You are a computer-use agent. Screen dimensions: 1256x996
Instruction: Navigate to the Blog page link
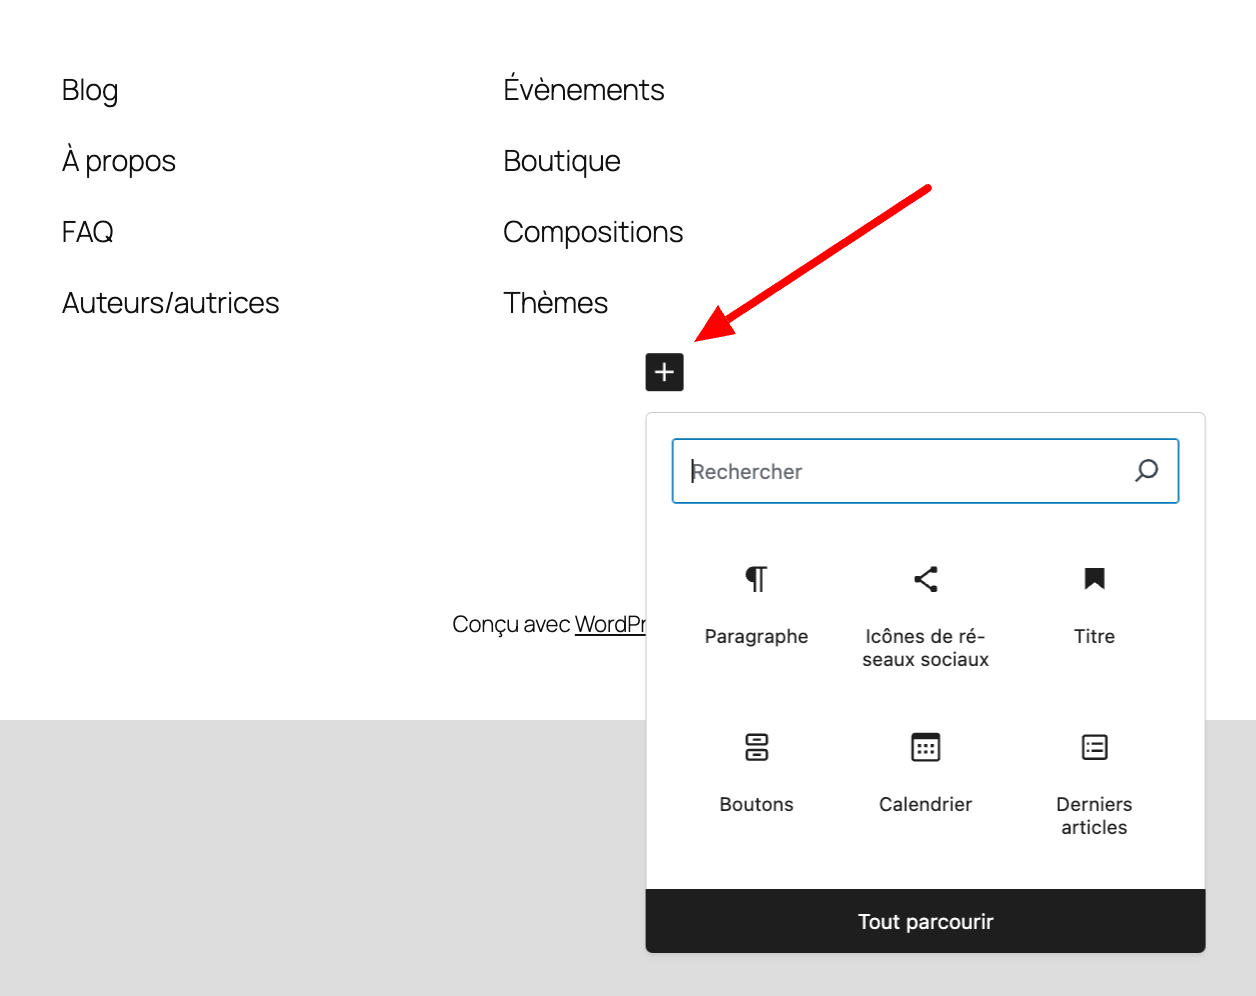click(89, 90)
